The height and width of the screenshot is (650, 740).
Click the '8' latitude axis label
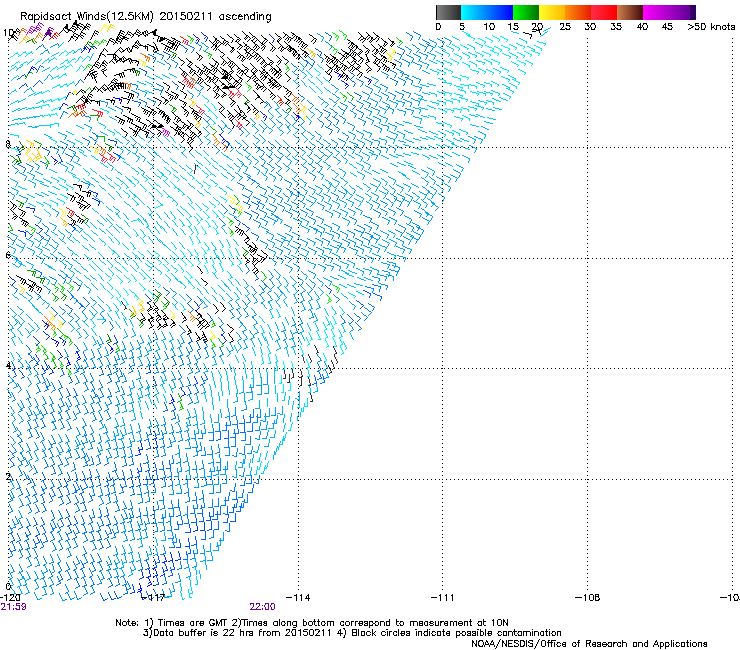click(x=8, y=144)
